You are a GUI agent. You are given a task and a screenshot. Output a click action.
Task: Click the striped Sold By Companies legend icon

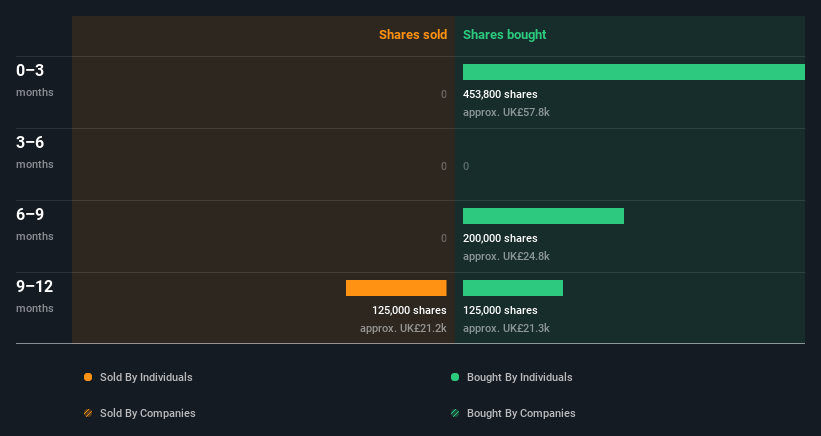(88, 413)
